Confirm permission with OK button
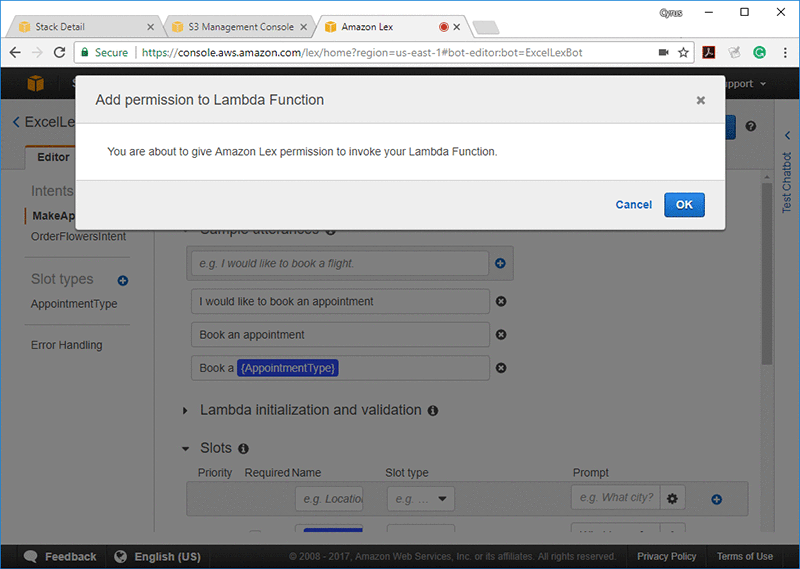Viewport: 800px width, 569px height. (x=684, y=205)
